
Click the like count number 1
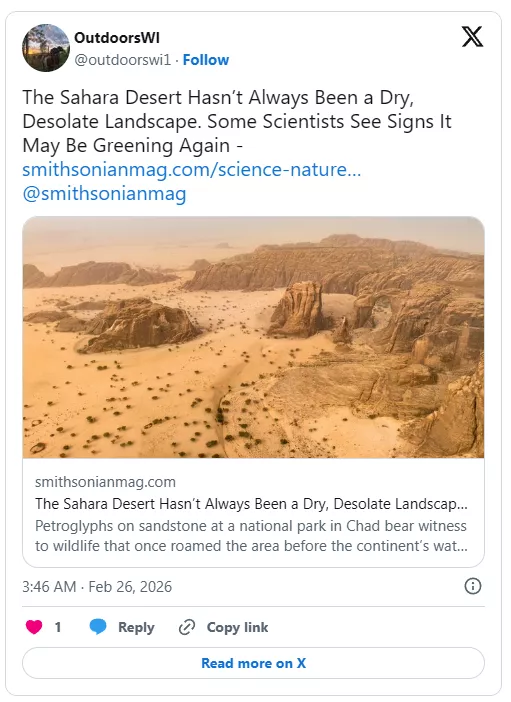click(58, 627)
